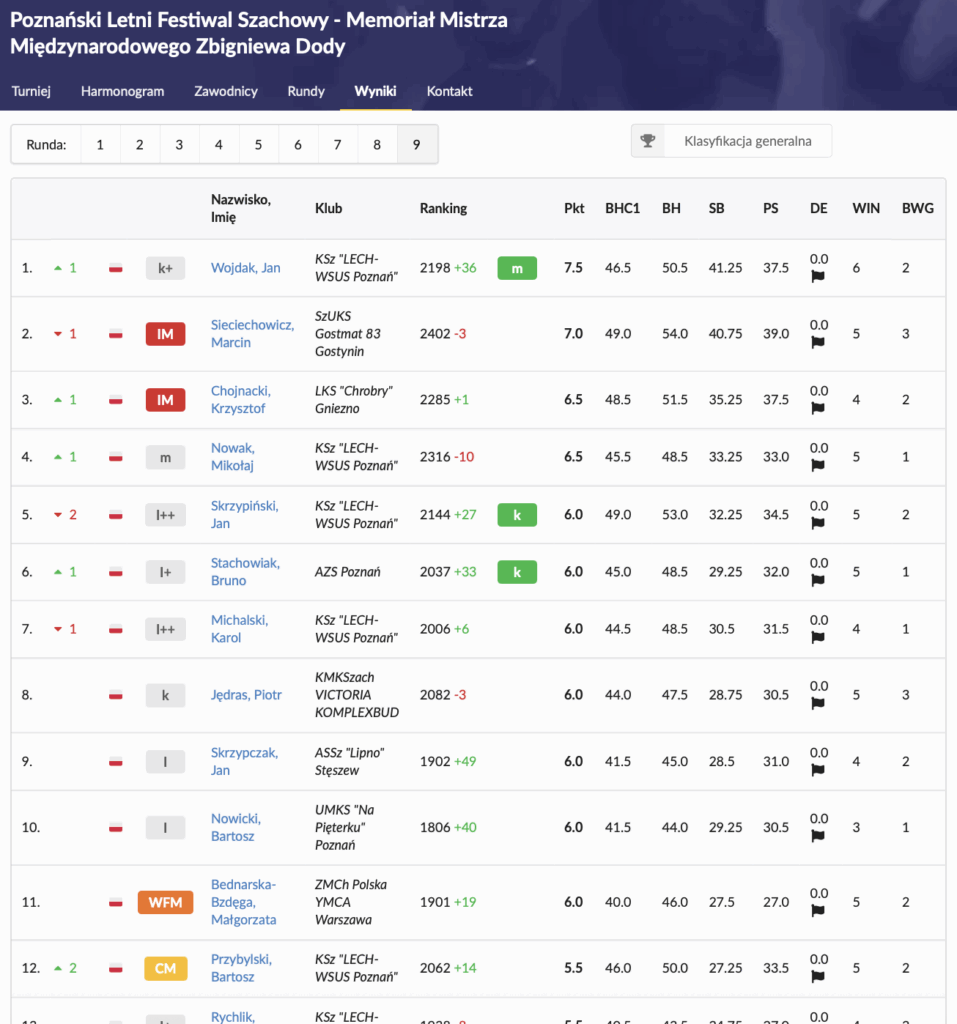Click the yellow CM badge for Przybylski
The width and height of the screenshot is (957, 1024).
(x=165, y=968)
